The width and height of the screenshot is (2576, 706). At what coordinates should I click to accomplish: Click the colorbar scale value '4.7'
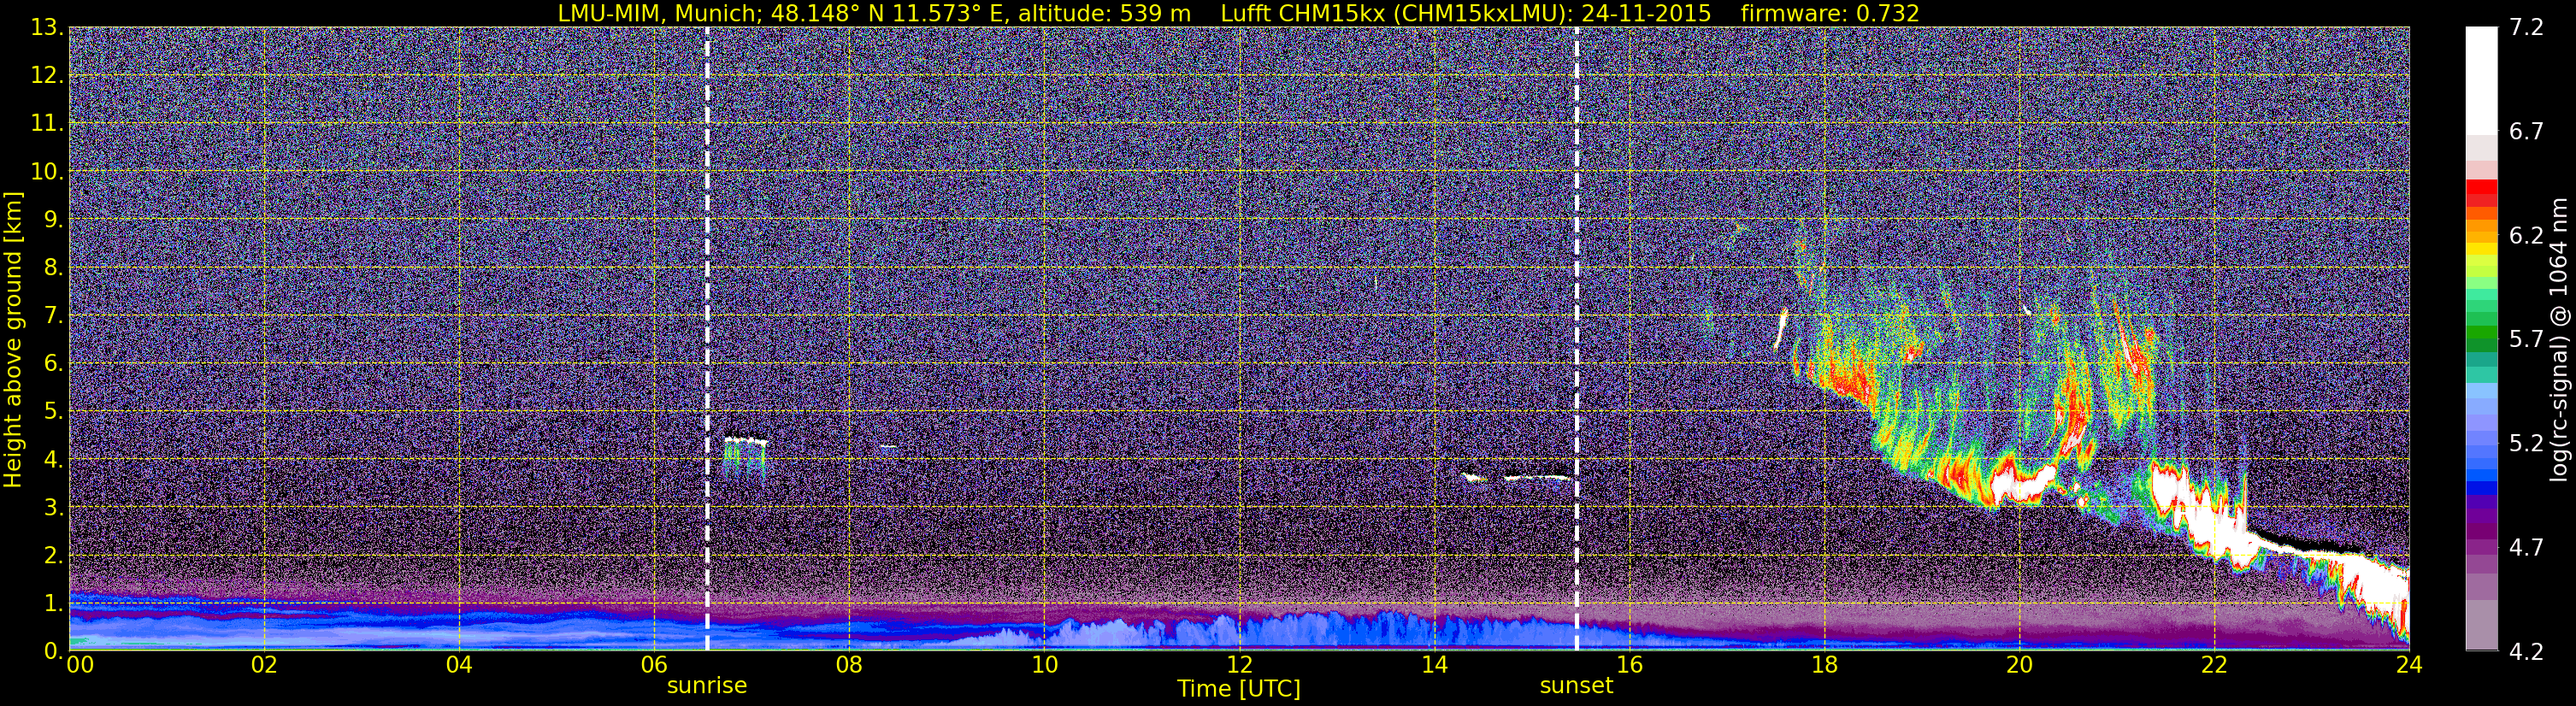click(2526, 547)
